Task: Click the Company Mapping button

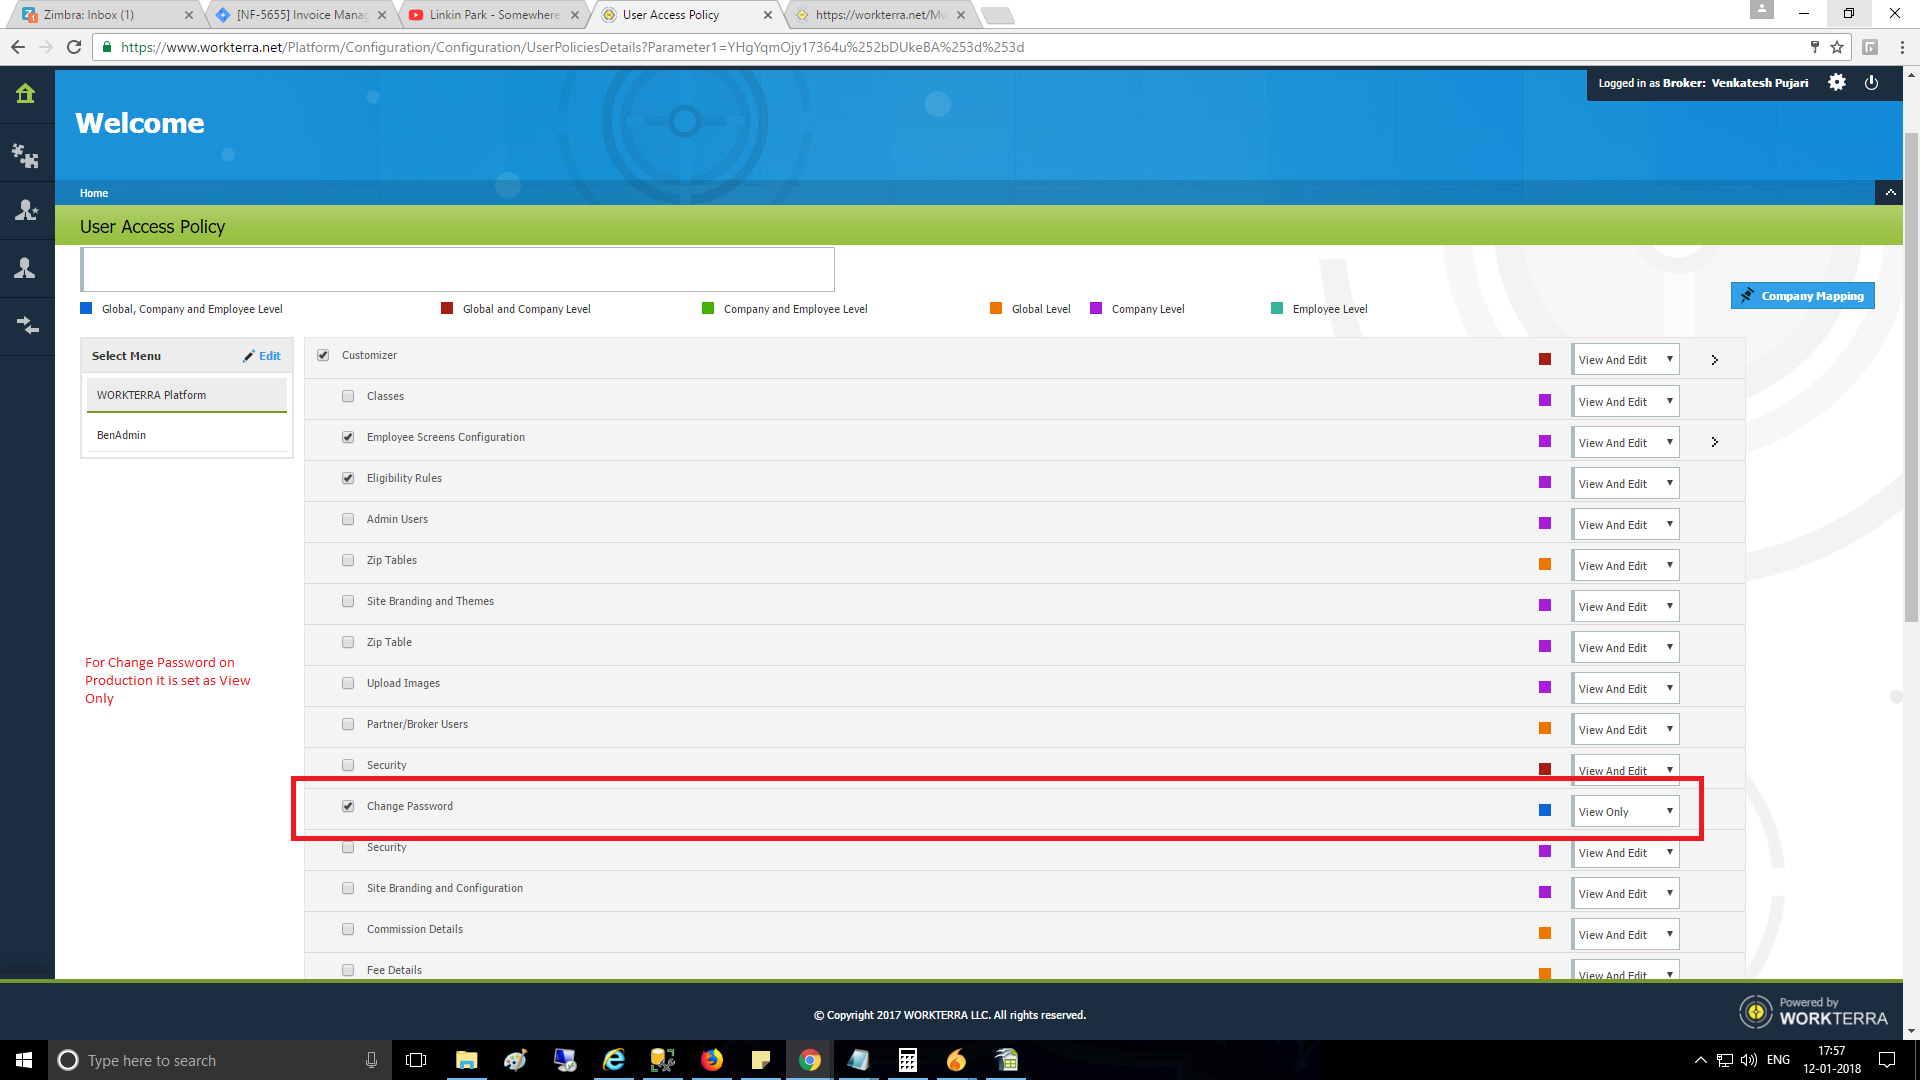Action: point(1802,296)
